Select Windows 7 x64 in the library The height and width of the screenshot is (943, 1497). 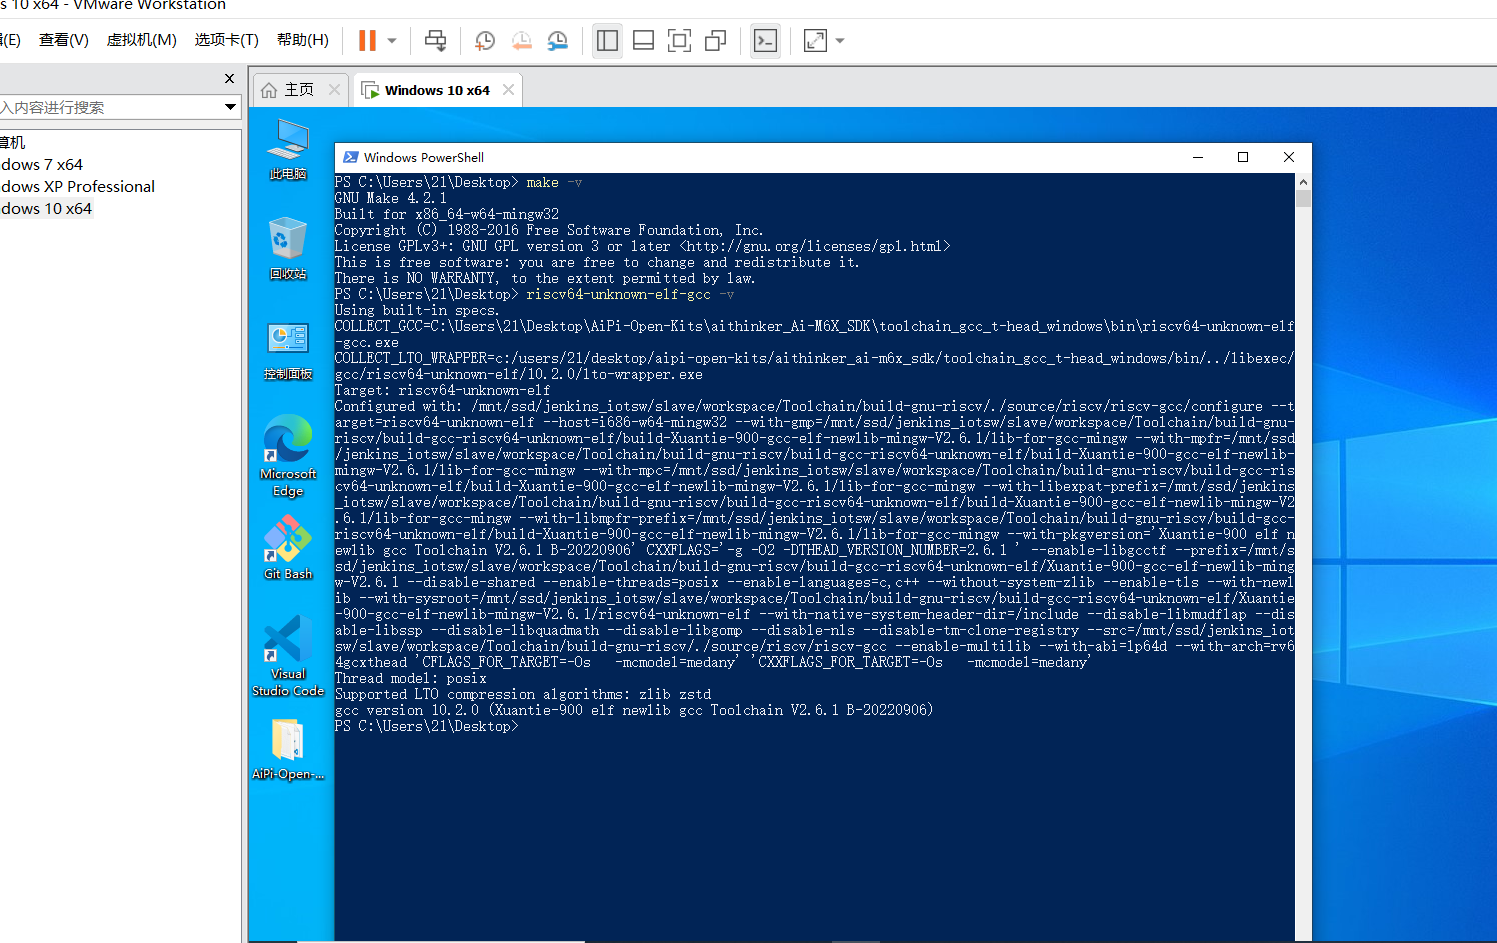(42, 165)
